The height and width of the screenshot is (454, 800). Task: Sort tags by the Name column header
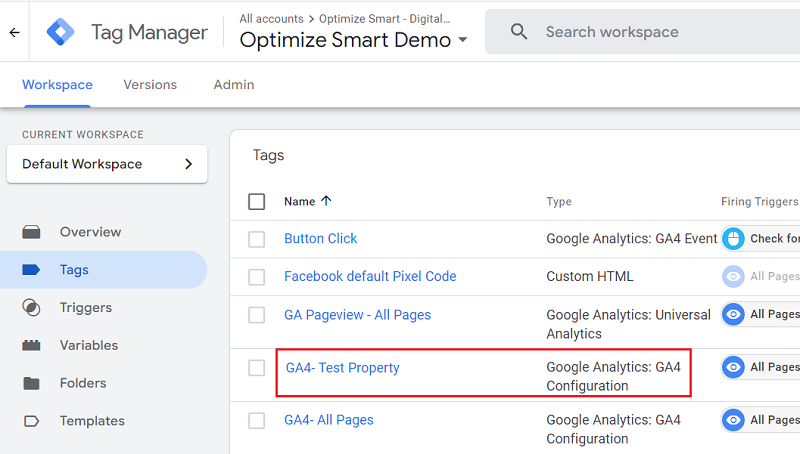[299, 201]
